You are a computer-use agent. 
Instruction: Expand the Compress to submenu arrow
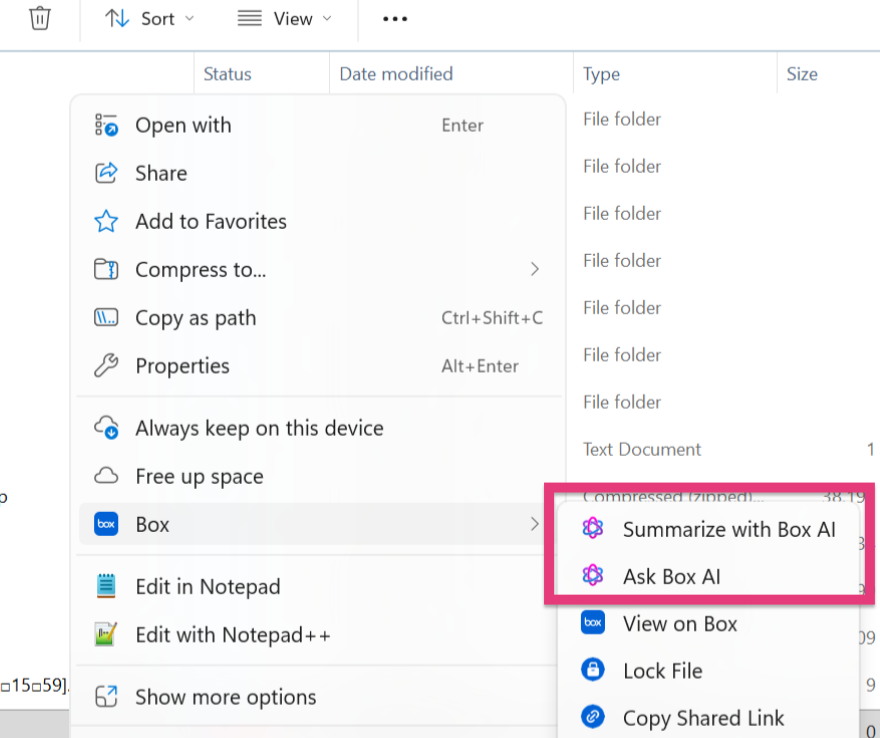535,269
